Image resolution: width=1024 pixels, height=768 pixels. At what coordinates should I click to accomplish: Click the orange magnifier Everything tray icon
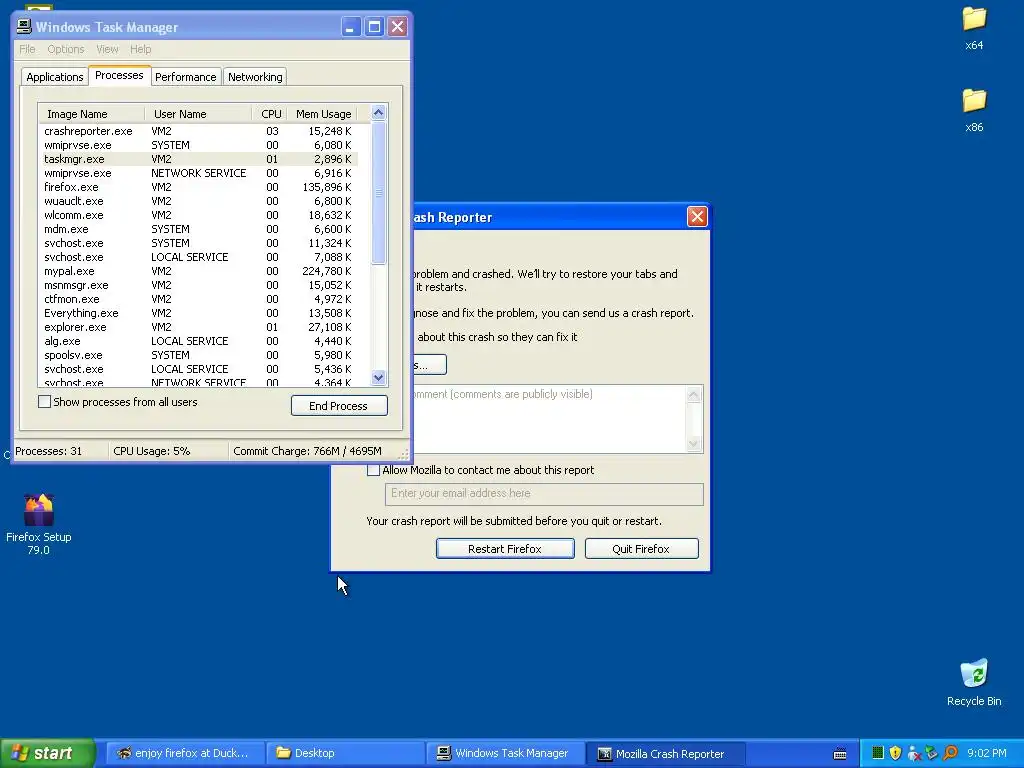click(950, 753)
